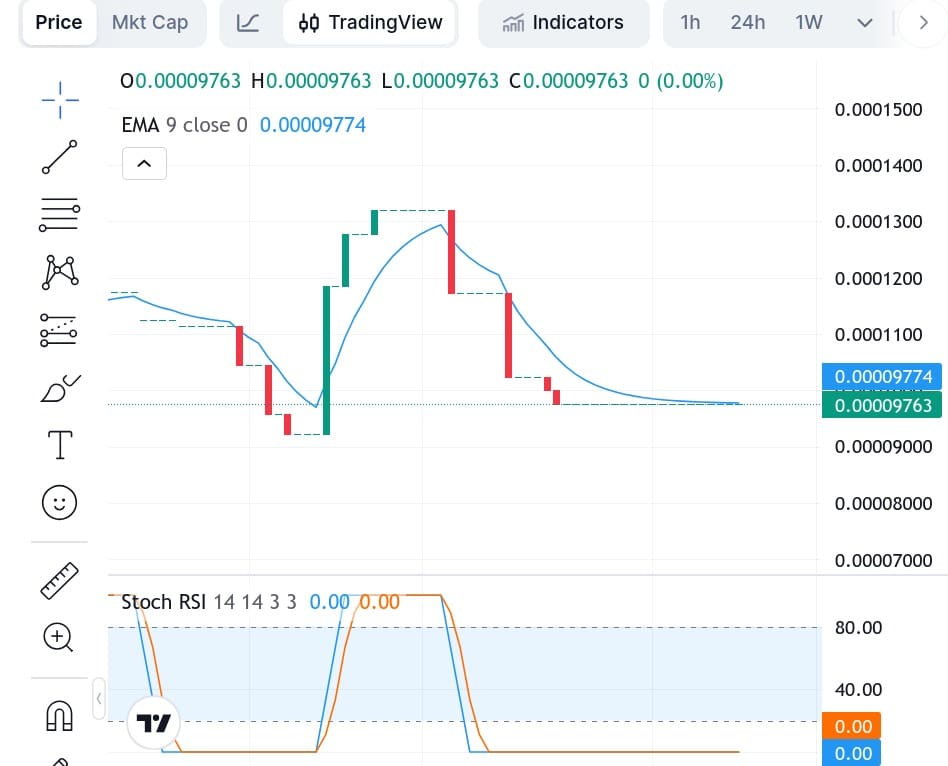Open the horizontal line tools
Viewport: 948px width, 766px height.
coord(59,215)
